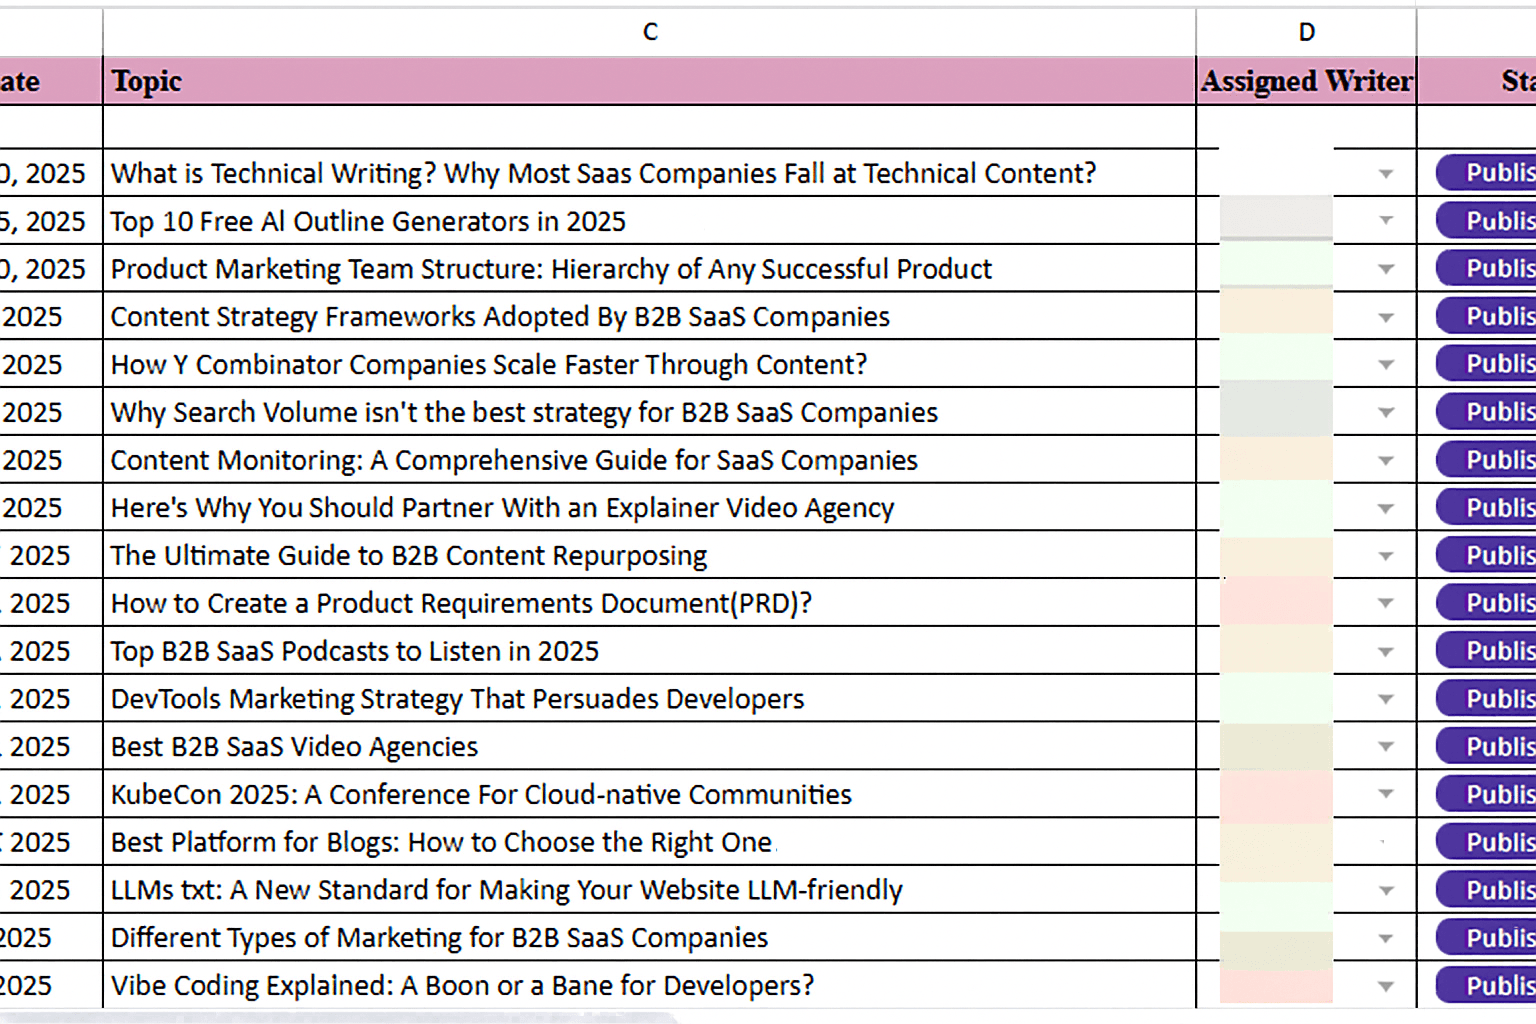This screenshot has height=1024, width=1536.
Task: Open writer dropdown for Why Search Volume row
Action: pos(1386,413)
